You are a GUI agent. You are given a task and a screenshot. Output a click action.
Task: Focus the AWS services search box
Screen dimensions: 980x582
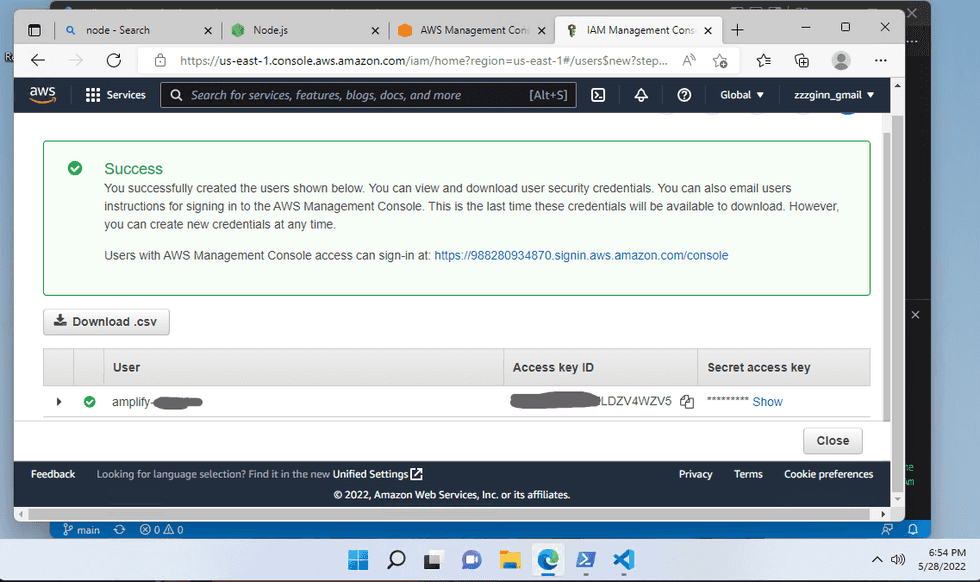368,95
